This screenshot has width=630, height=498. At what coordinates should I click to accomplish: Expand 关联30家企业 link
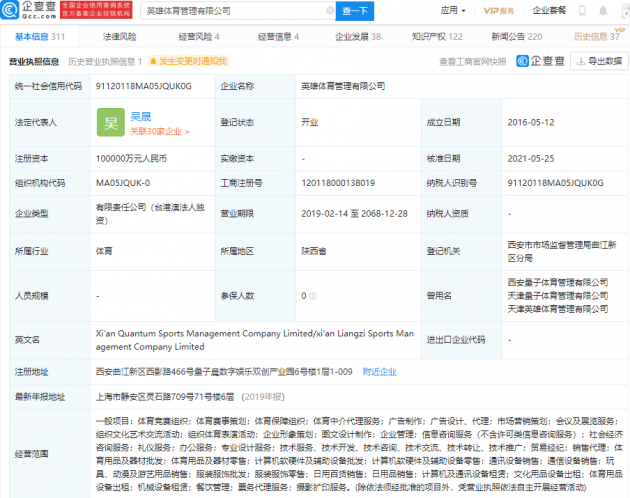pyautogui.click(x=160, y=131)
